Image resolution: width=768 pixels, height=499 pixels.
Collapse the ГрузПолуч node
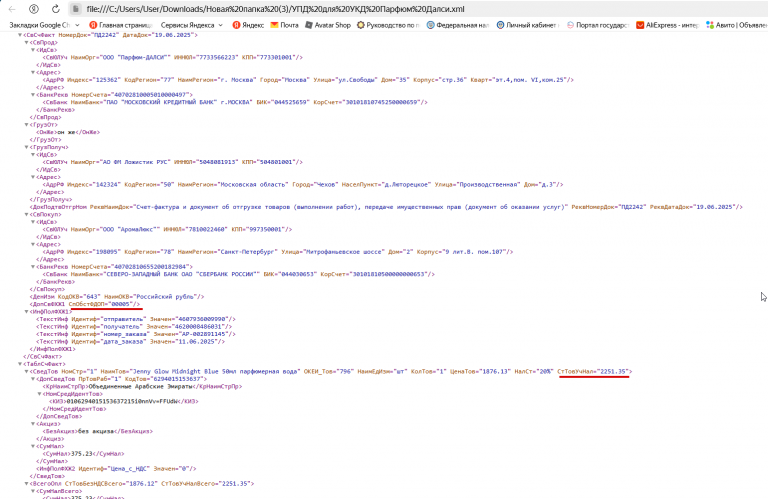point(26,147)
